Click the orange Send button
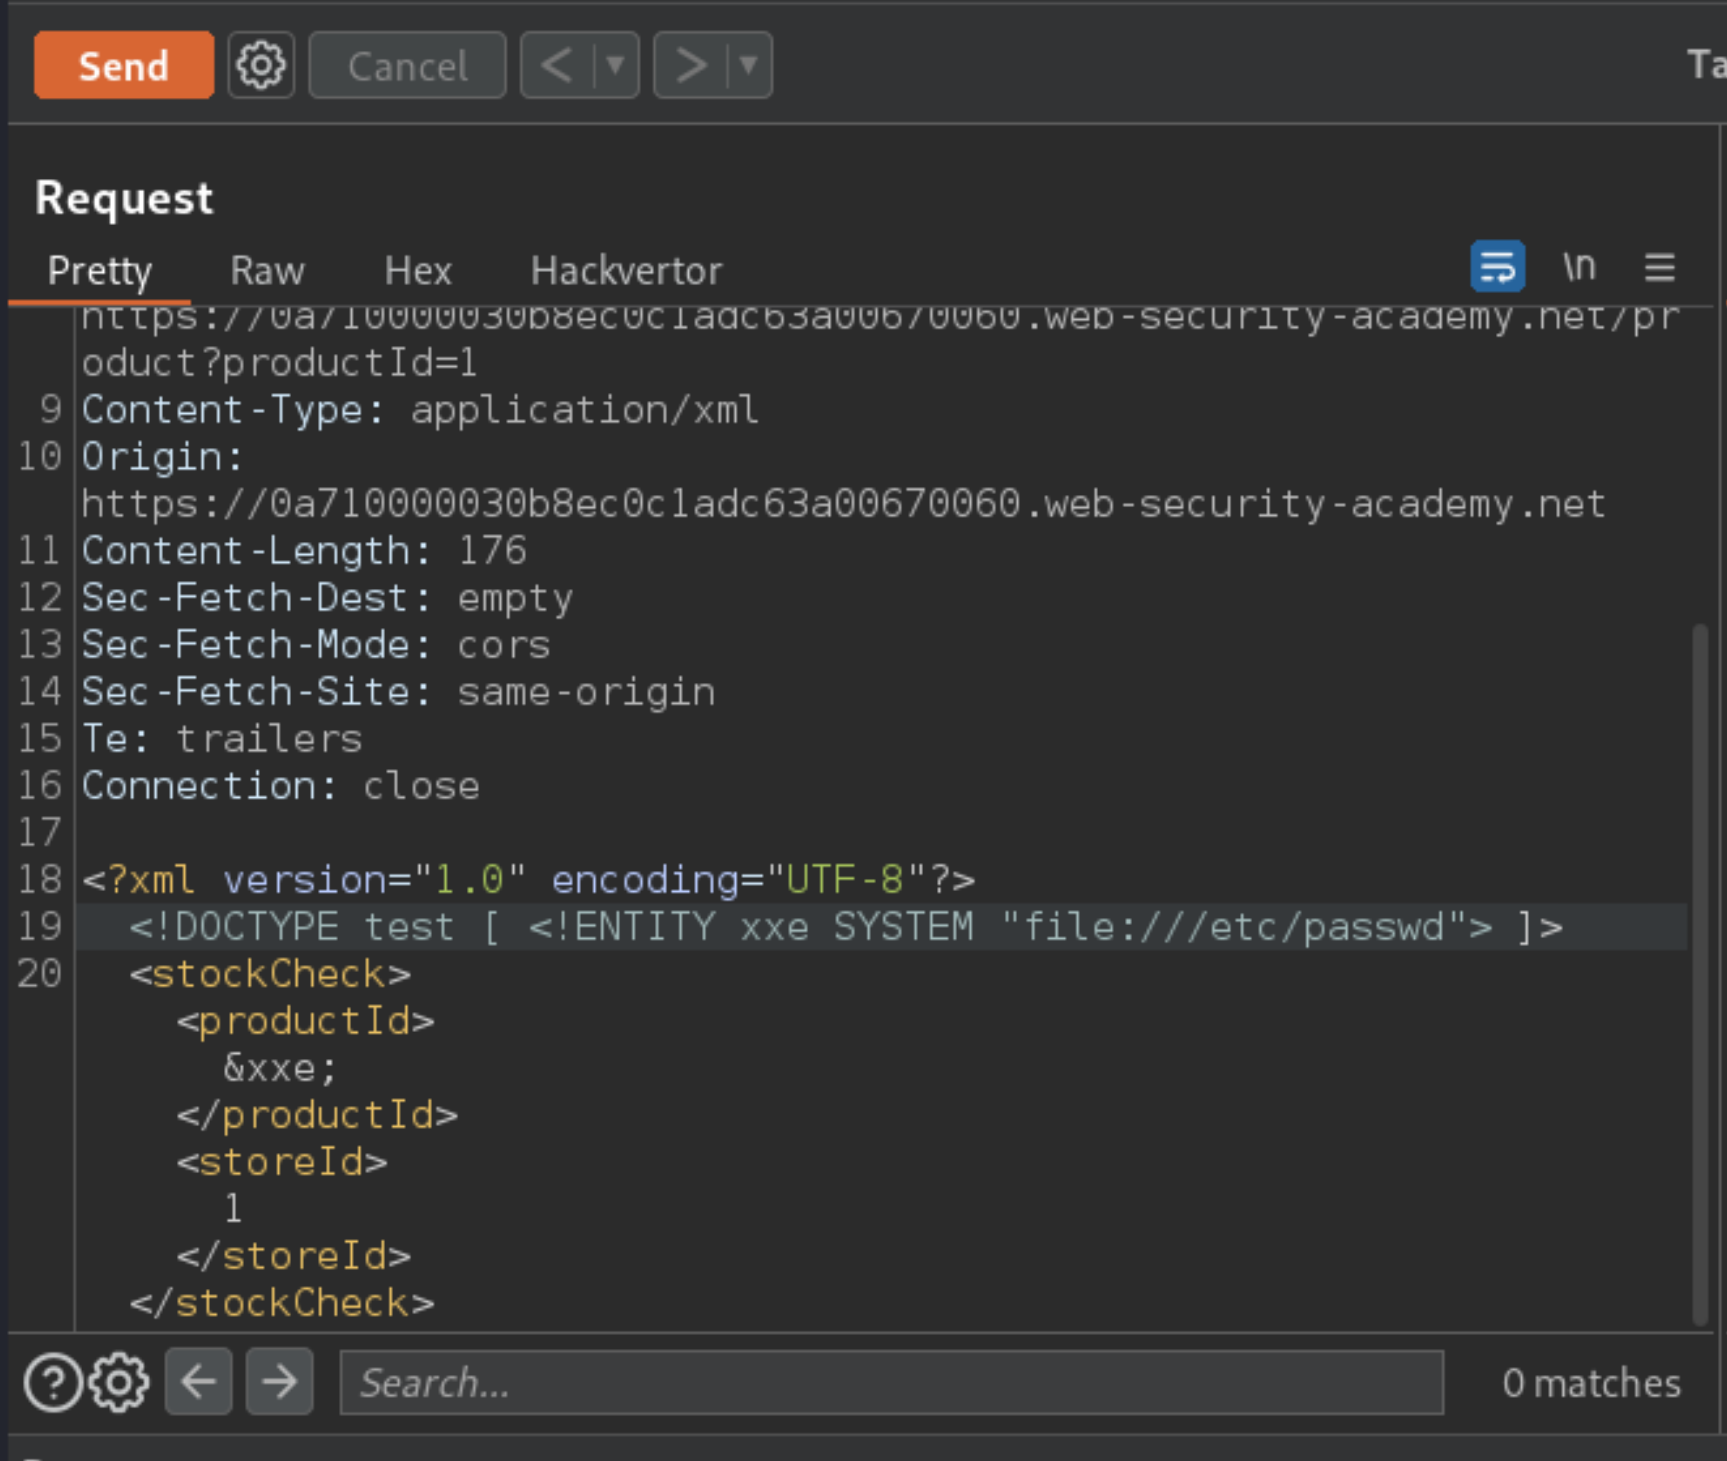1727x1461 pixels. 123,65
